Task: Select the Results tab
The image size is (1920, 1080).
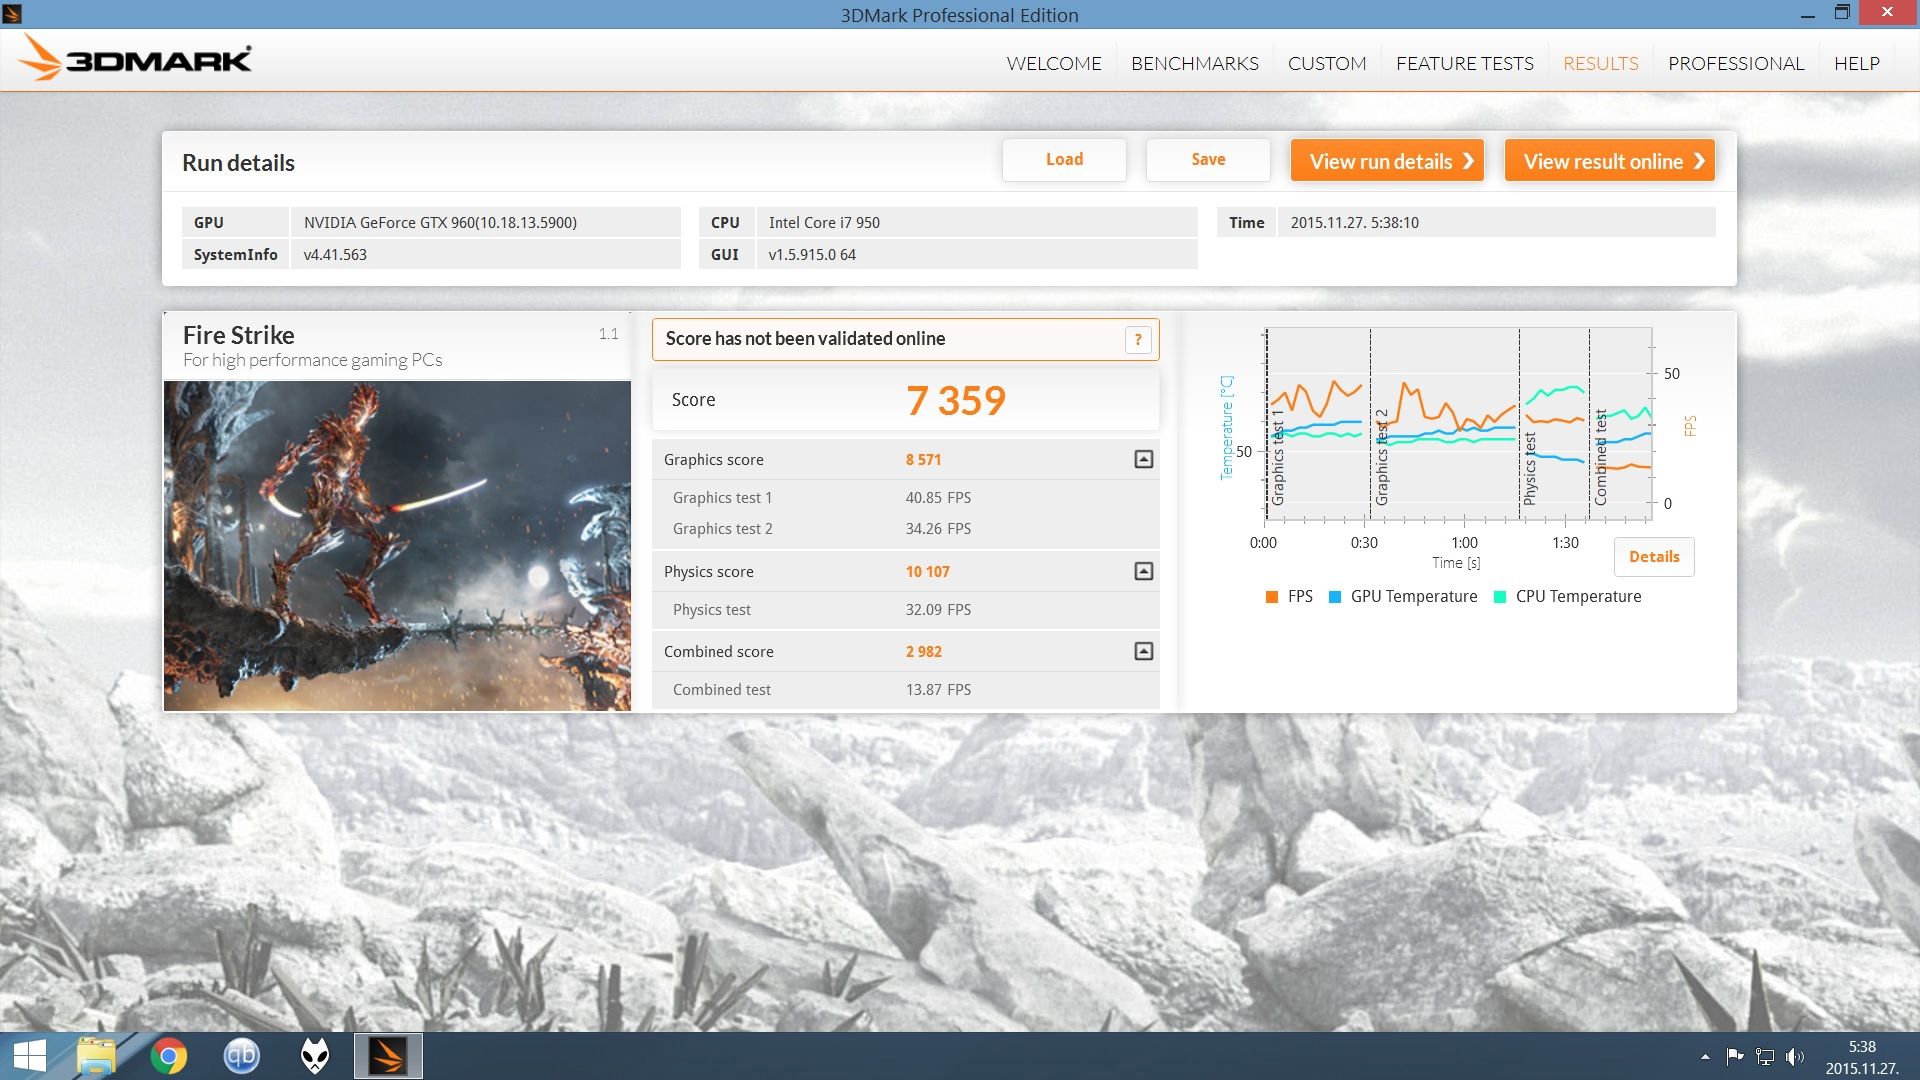Action: coord(1600,63)
